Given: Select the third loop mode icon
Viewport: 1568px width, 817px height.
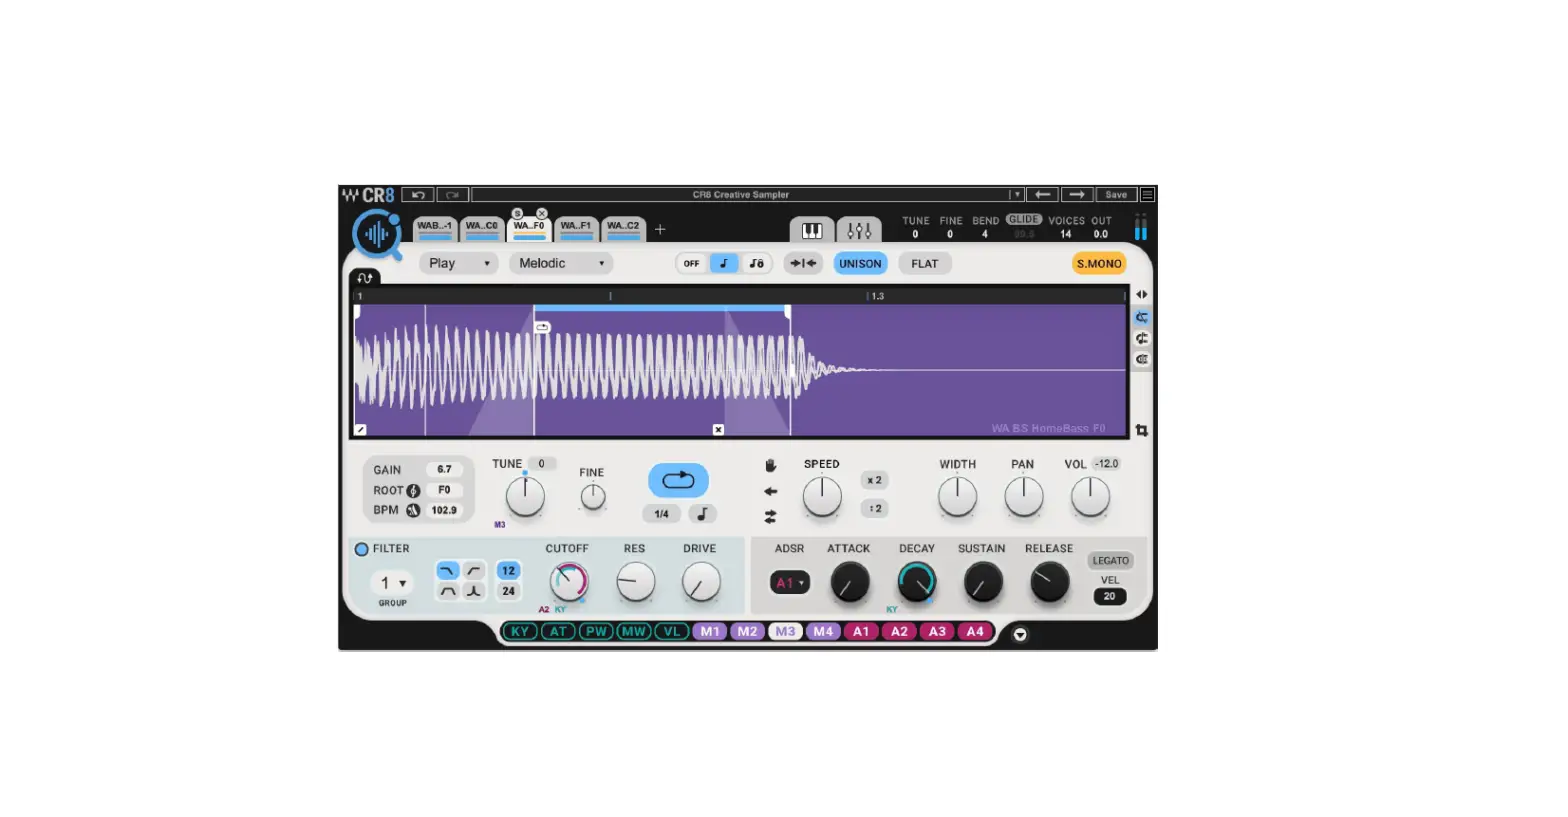Looking at the screenshot, I should 1141,359.
